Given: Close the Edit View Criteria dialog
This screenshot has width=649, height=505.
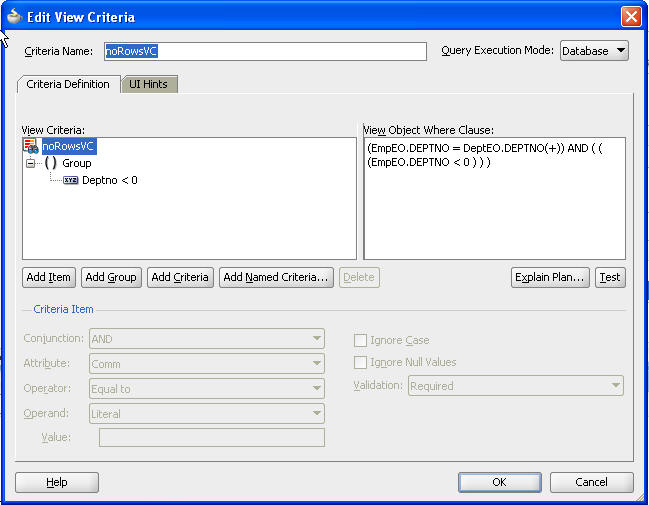Looking at the screenshot, I should pos(631,17).
